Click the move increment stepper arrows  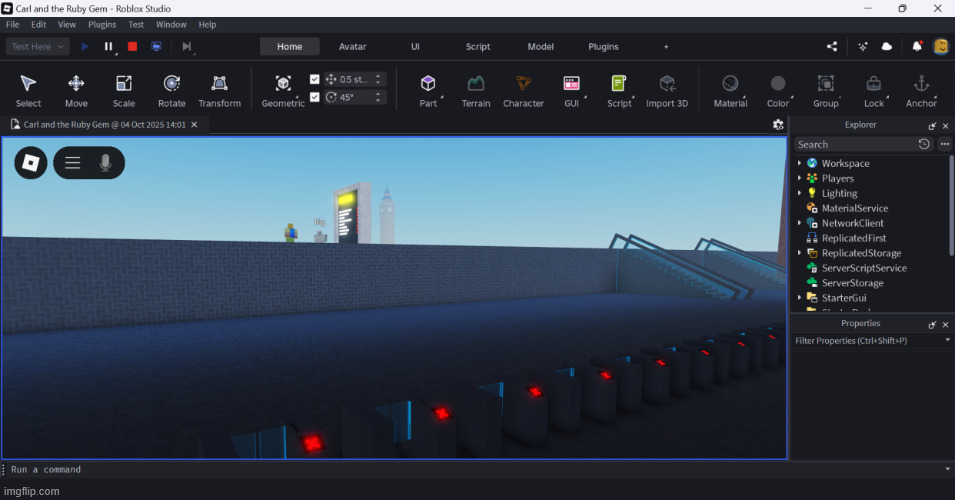(x=378, y=79)
